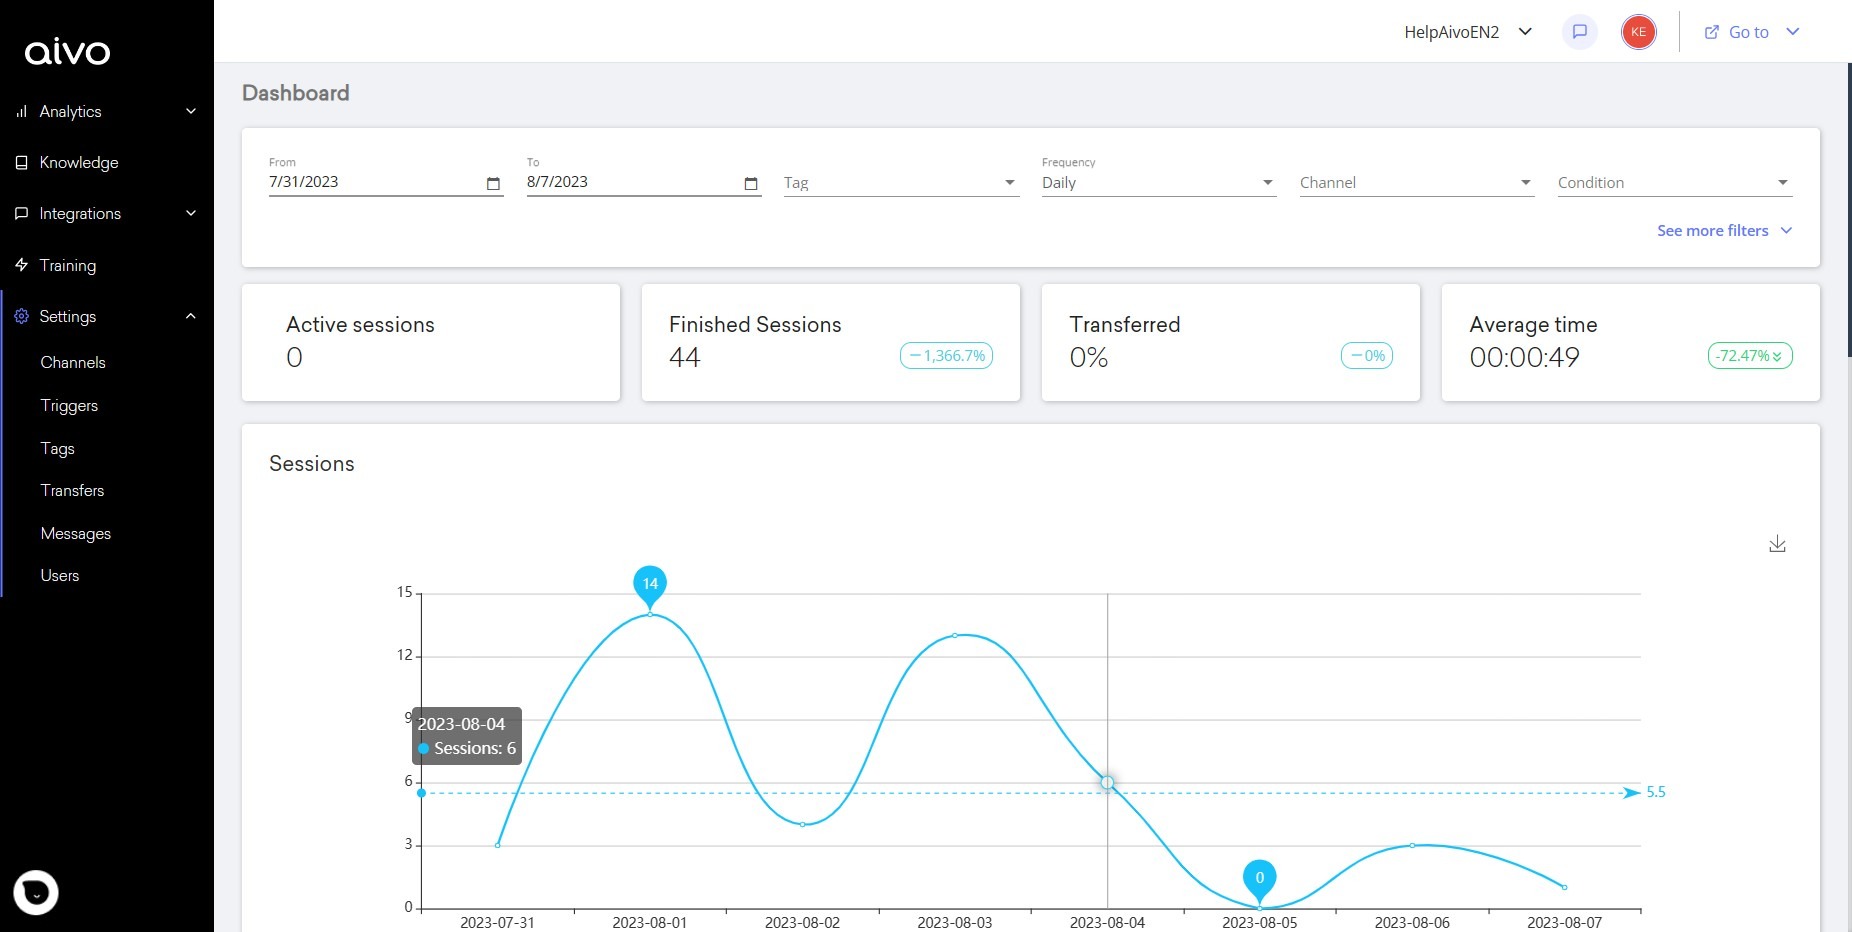Click the KE user avatar
The width and height of the screenshot is (1852, 932).
(1638, 32)
